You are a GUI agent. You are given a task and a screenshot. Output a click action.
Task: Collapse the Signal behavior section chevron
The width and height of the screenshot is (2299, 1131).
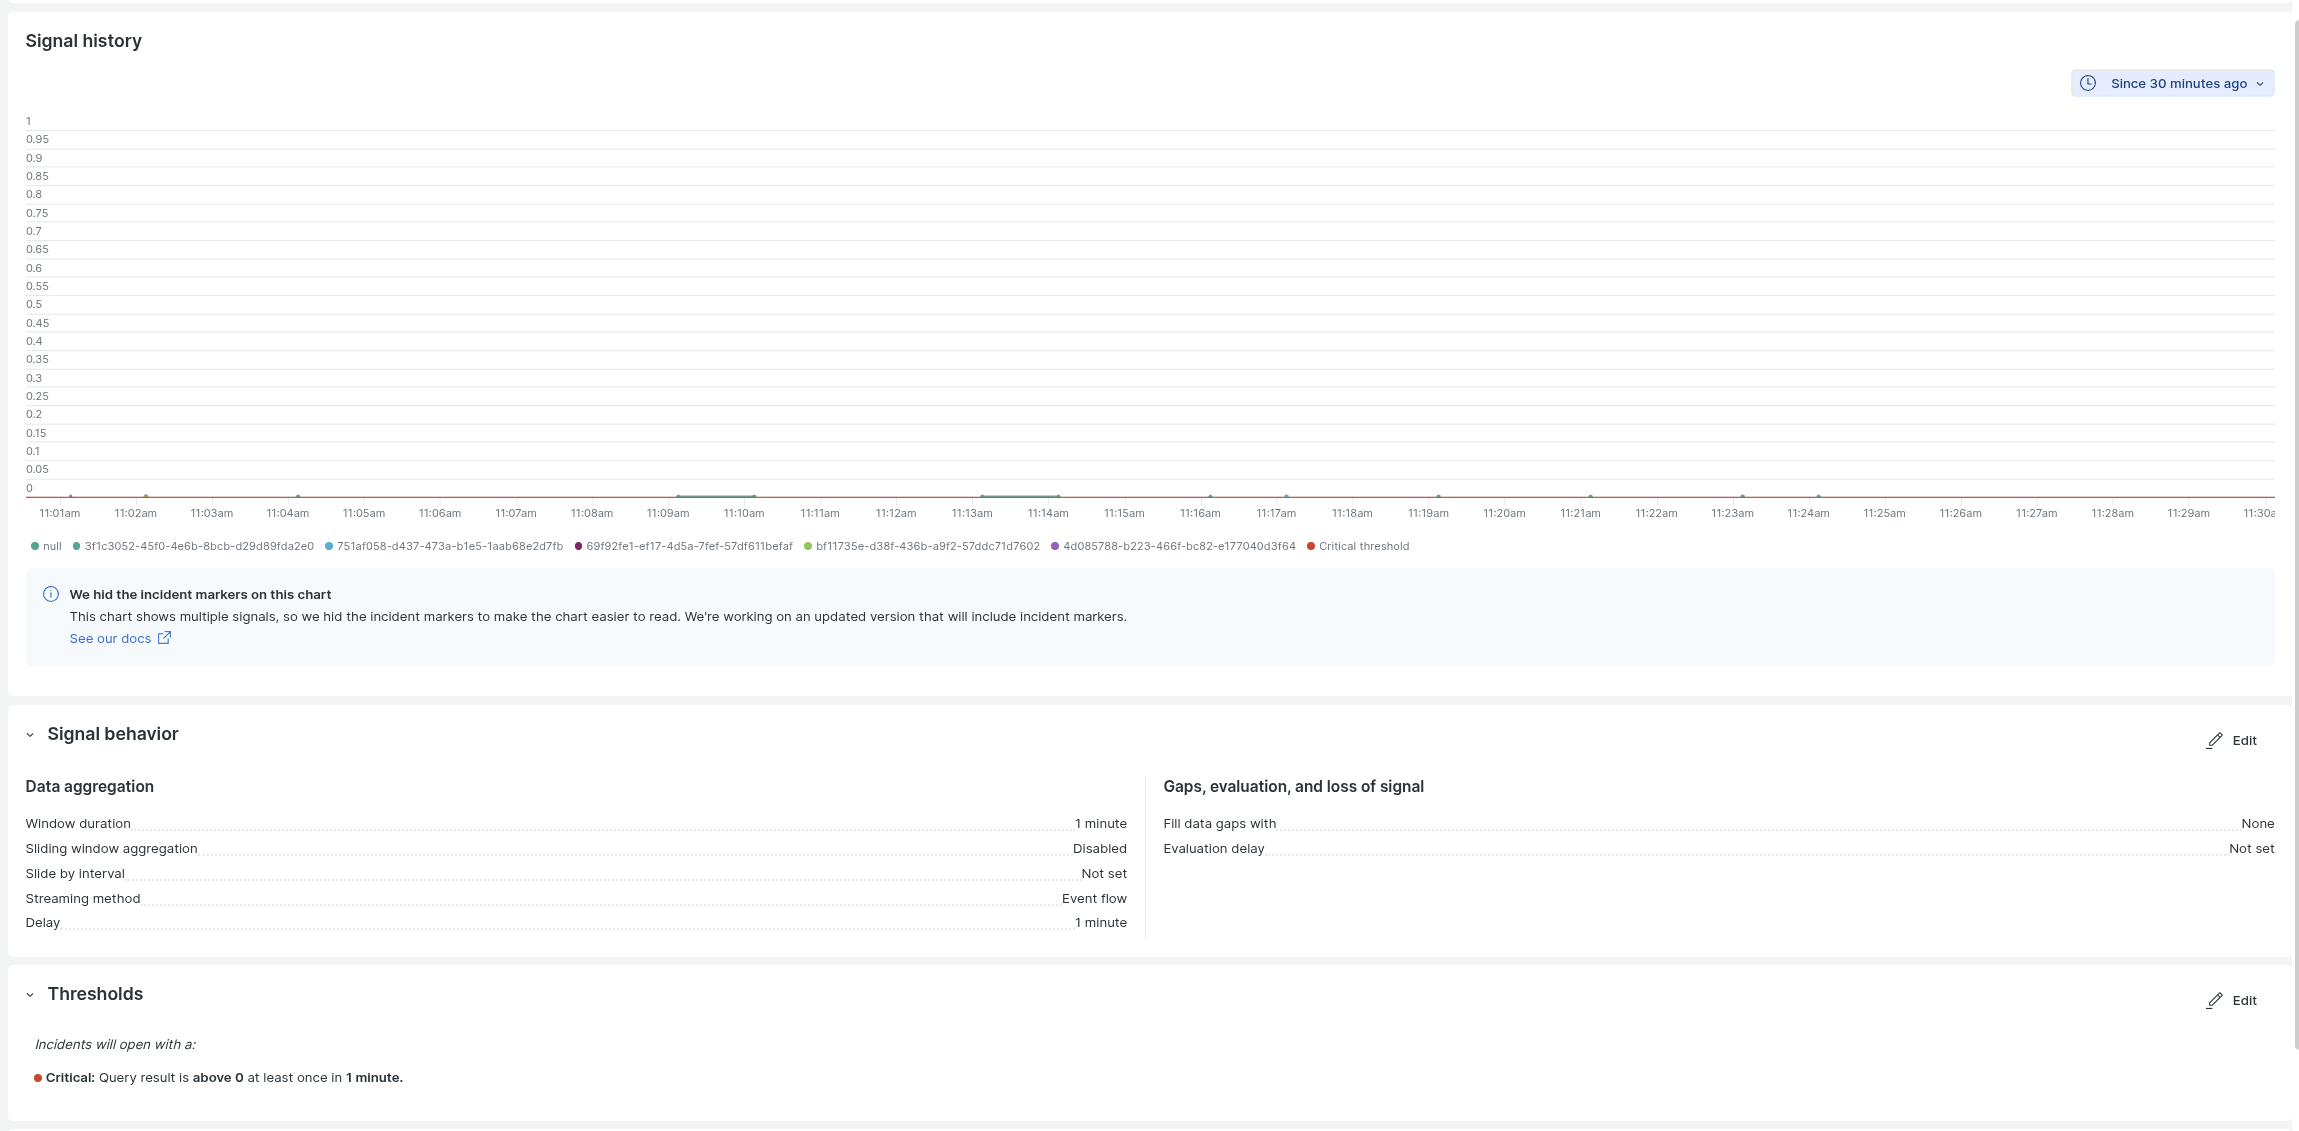30,735
